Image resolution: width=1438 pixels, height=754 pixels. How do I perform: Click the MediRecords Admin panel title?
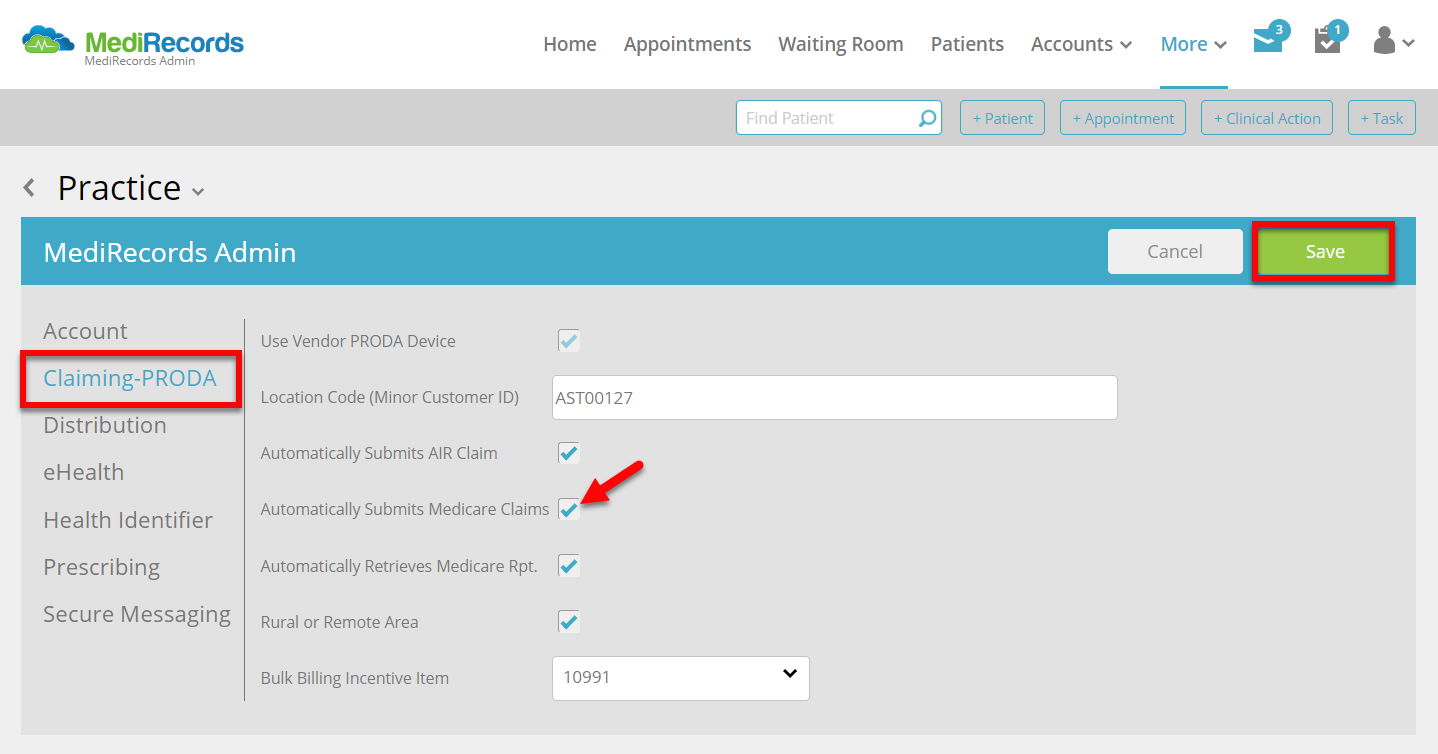pyautogui.click(x=170, y=252)
